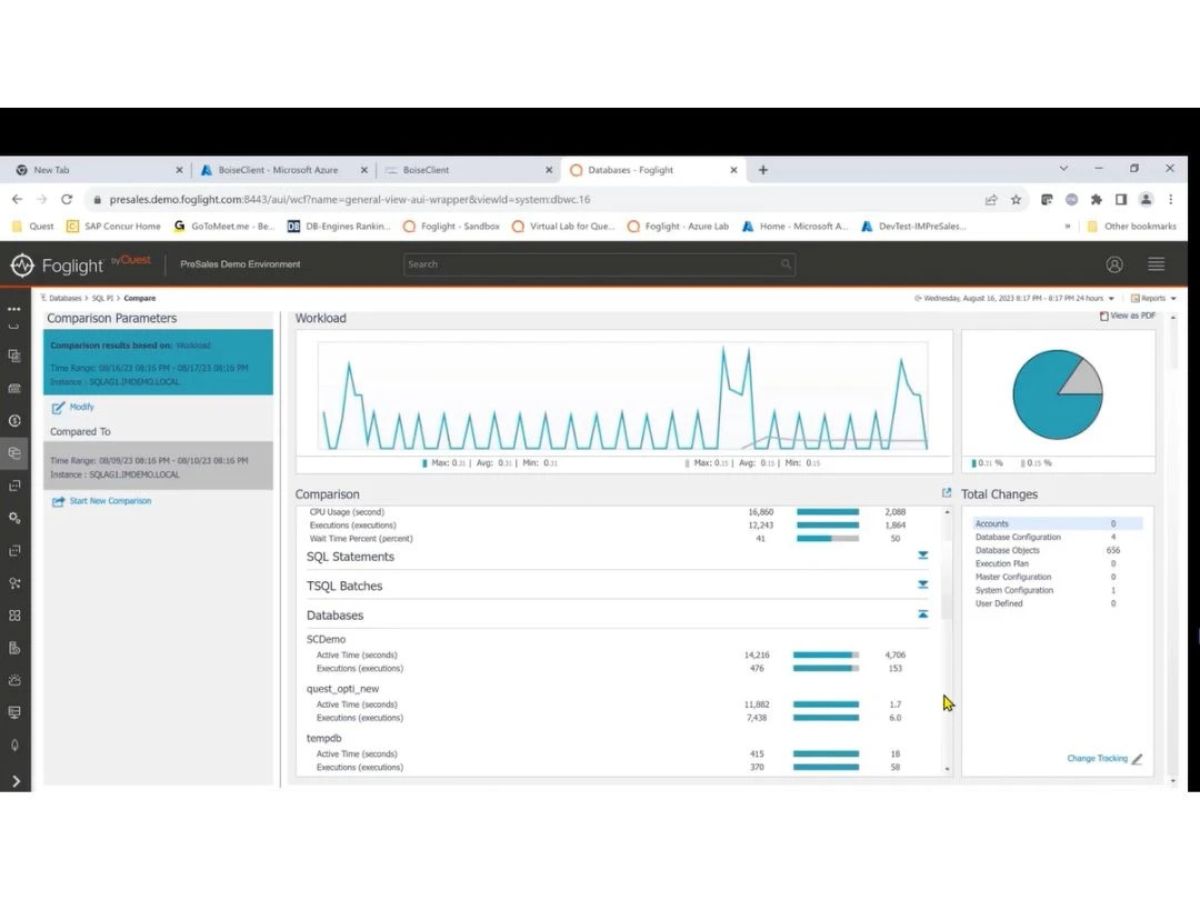Click the View as PDF icon
This screenshot has height=900, width=1200.
pos(1104,316)
